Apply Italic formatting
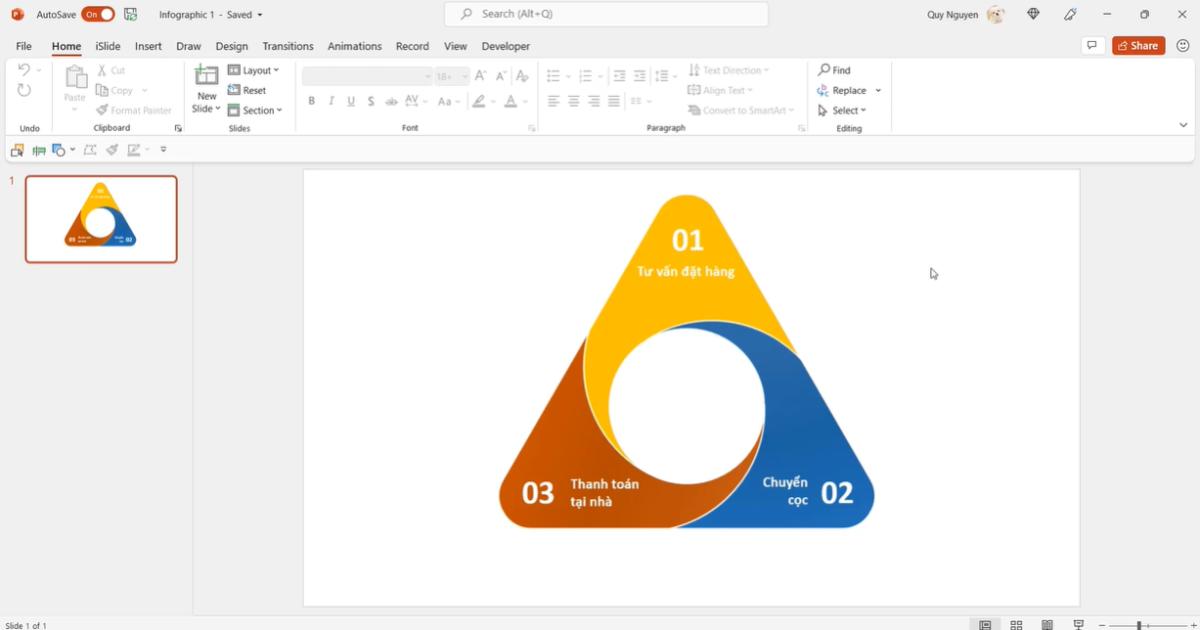 [x=331, y=101]
